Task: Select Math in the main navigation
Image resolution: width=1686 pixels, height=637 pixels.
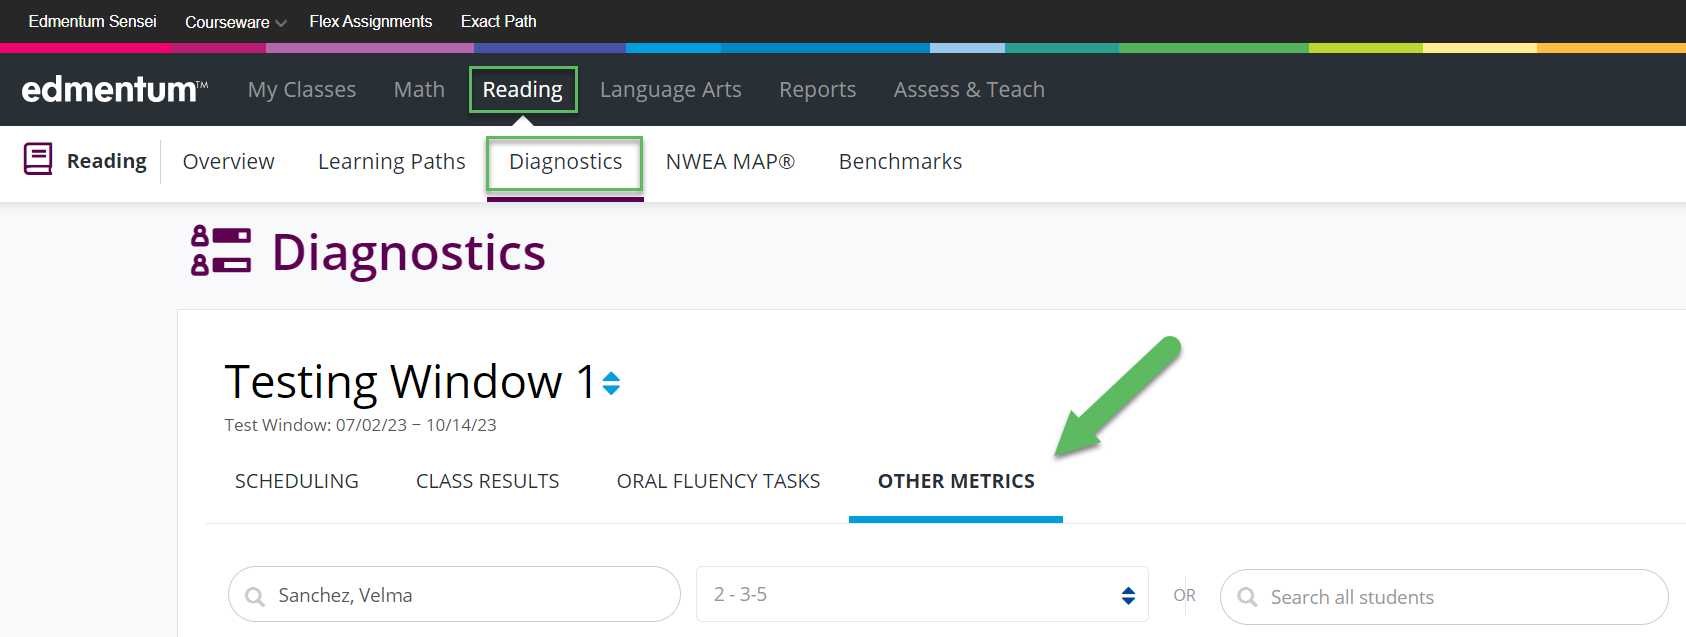Action: 418,89
